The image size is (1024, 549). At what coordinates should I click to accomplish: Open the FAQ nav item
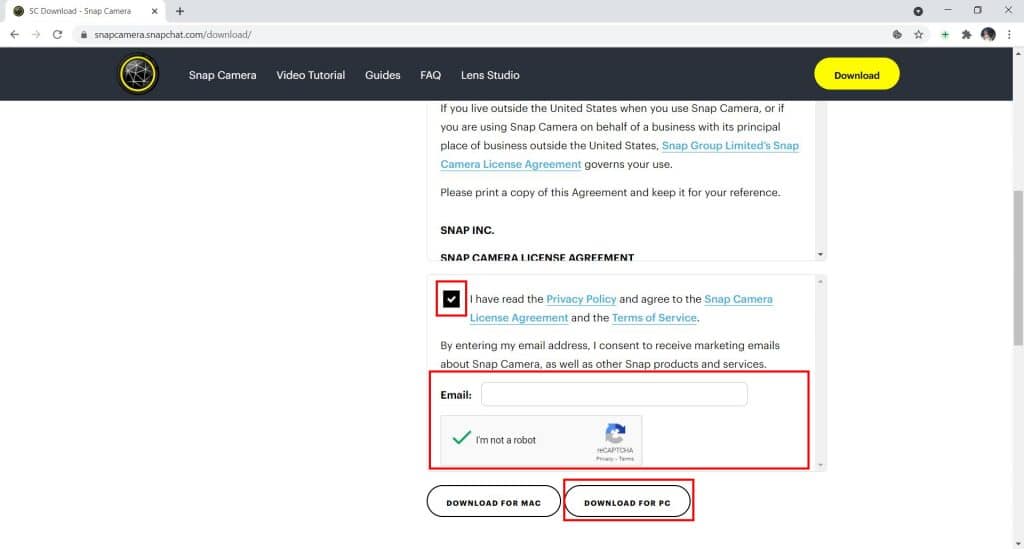point(430,75)
